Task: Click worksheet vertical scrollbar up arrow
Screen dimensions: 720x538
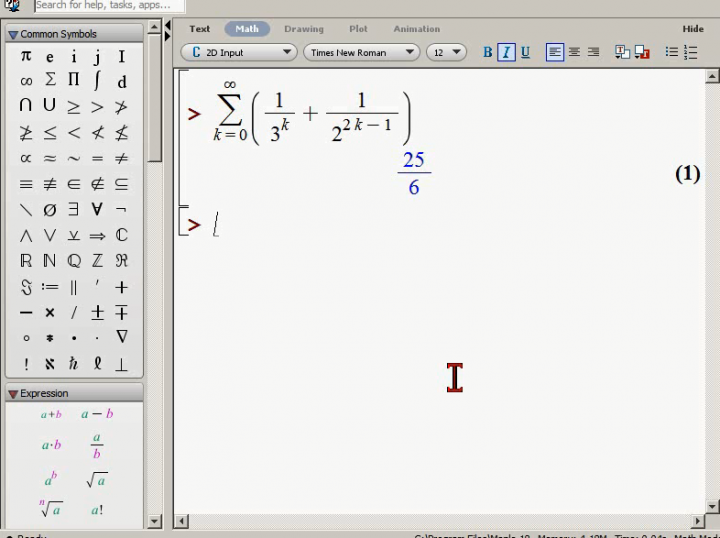Action: tap(712, 77)
